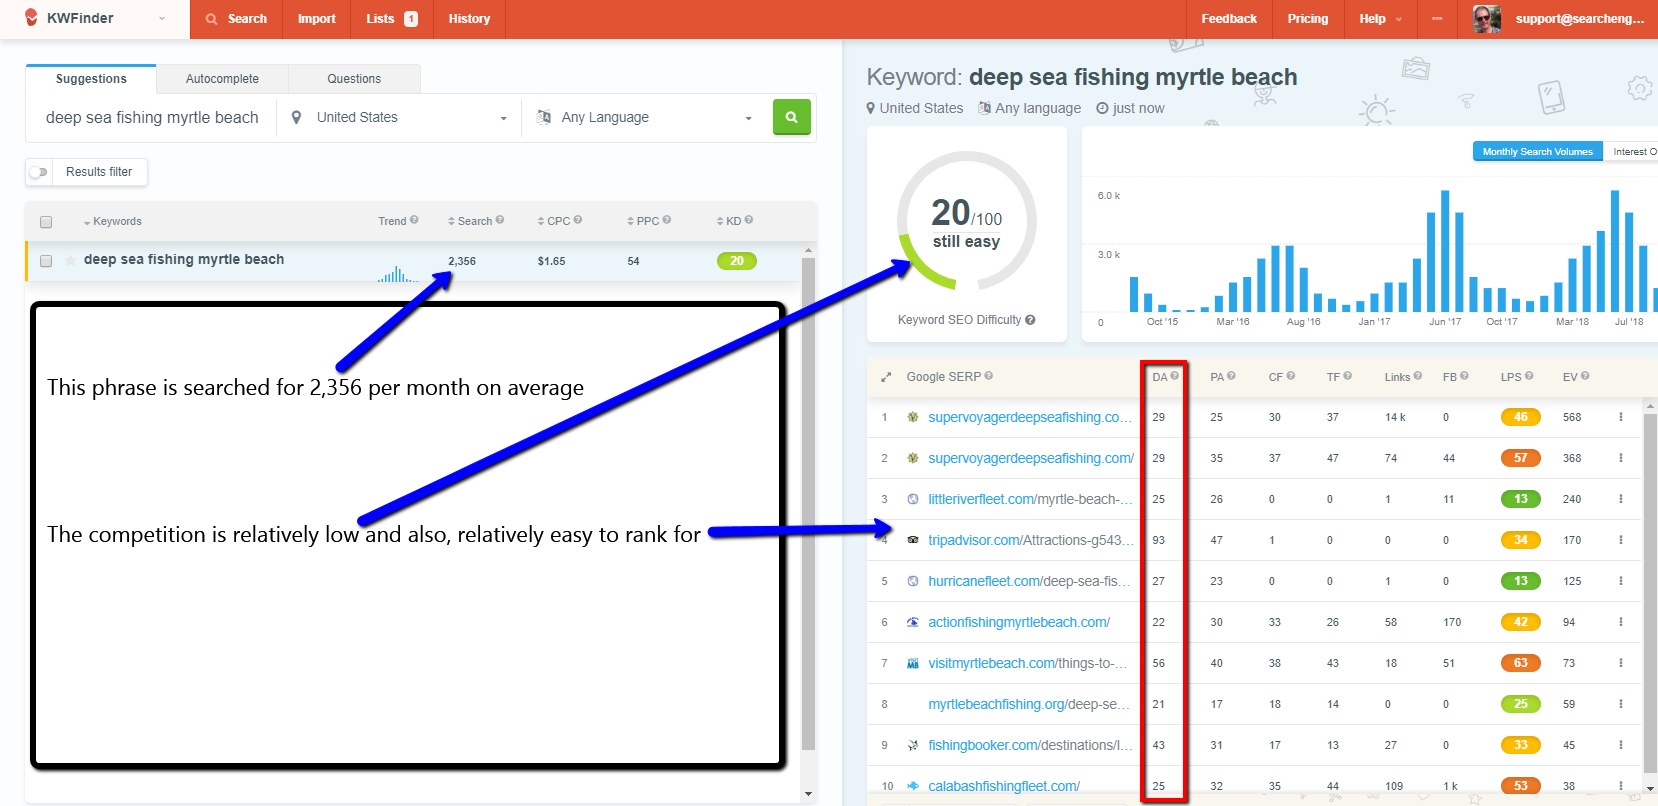
Task: Sort the list by KD column
Action: tap(729, 221)
